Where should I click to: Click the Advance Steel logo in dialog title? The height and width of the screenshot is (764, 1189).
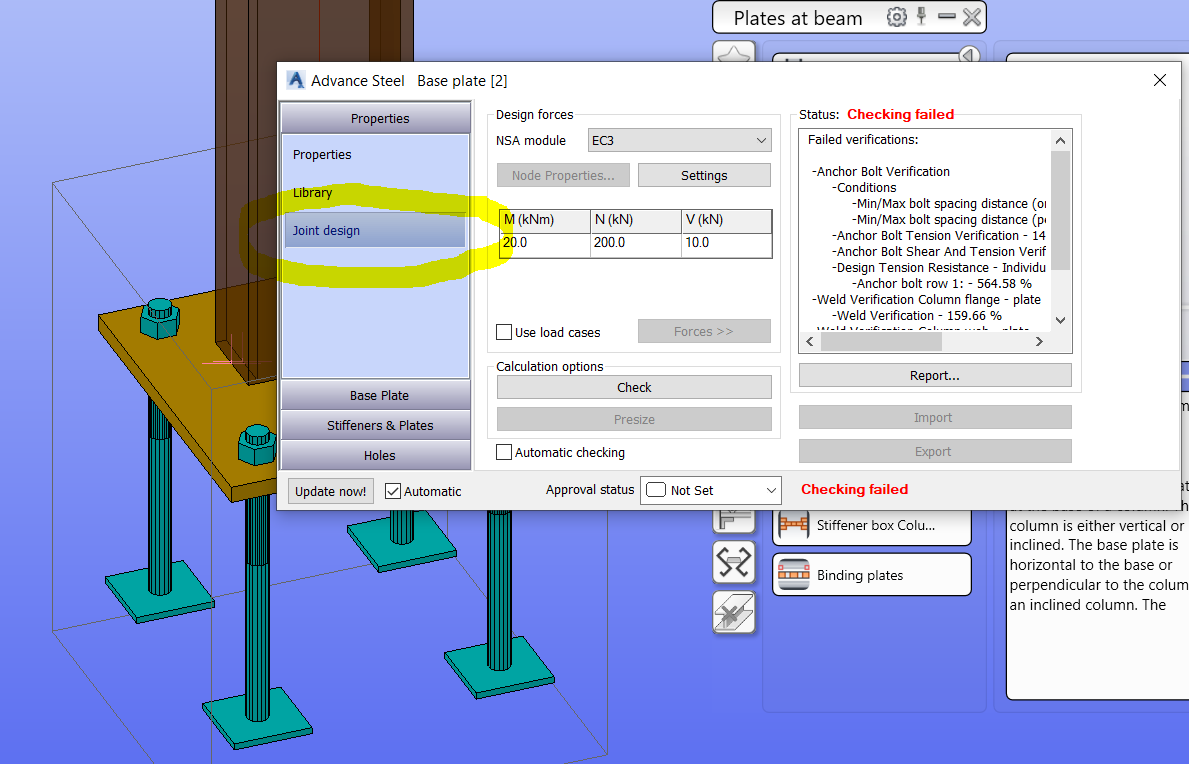pyautogui.click(x=295, y=80)
